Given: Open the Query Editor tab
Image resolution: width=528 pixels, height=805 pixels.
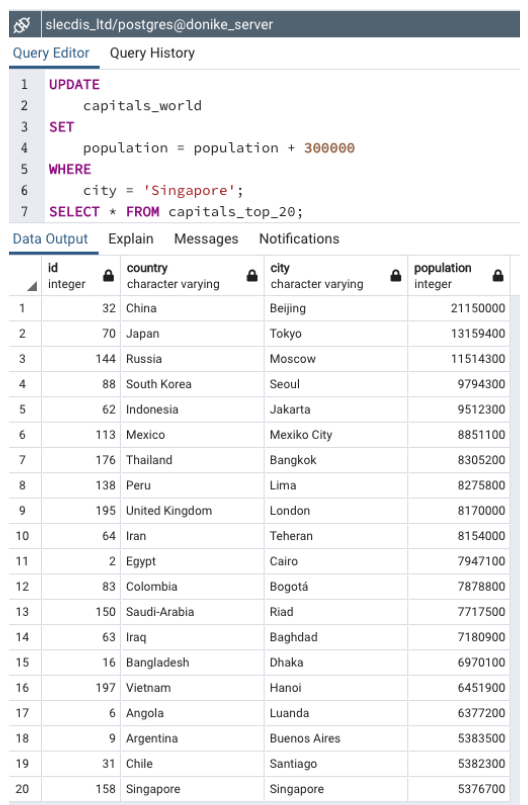Looking at the screenshot, I should [51, 53].
